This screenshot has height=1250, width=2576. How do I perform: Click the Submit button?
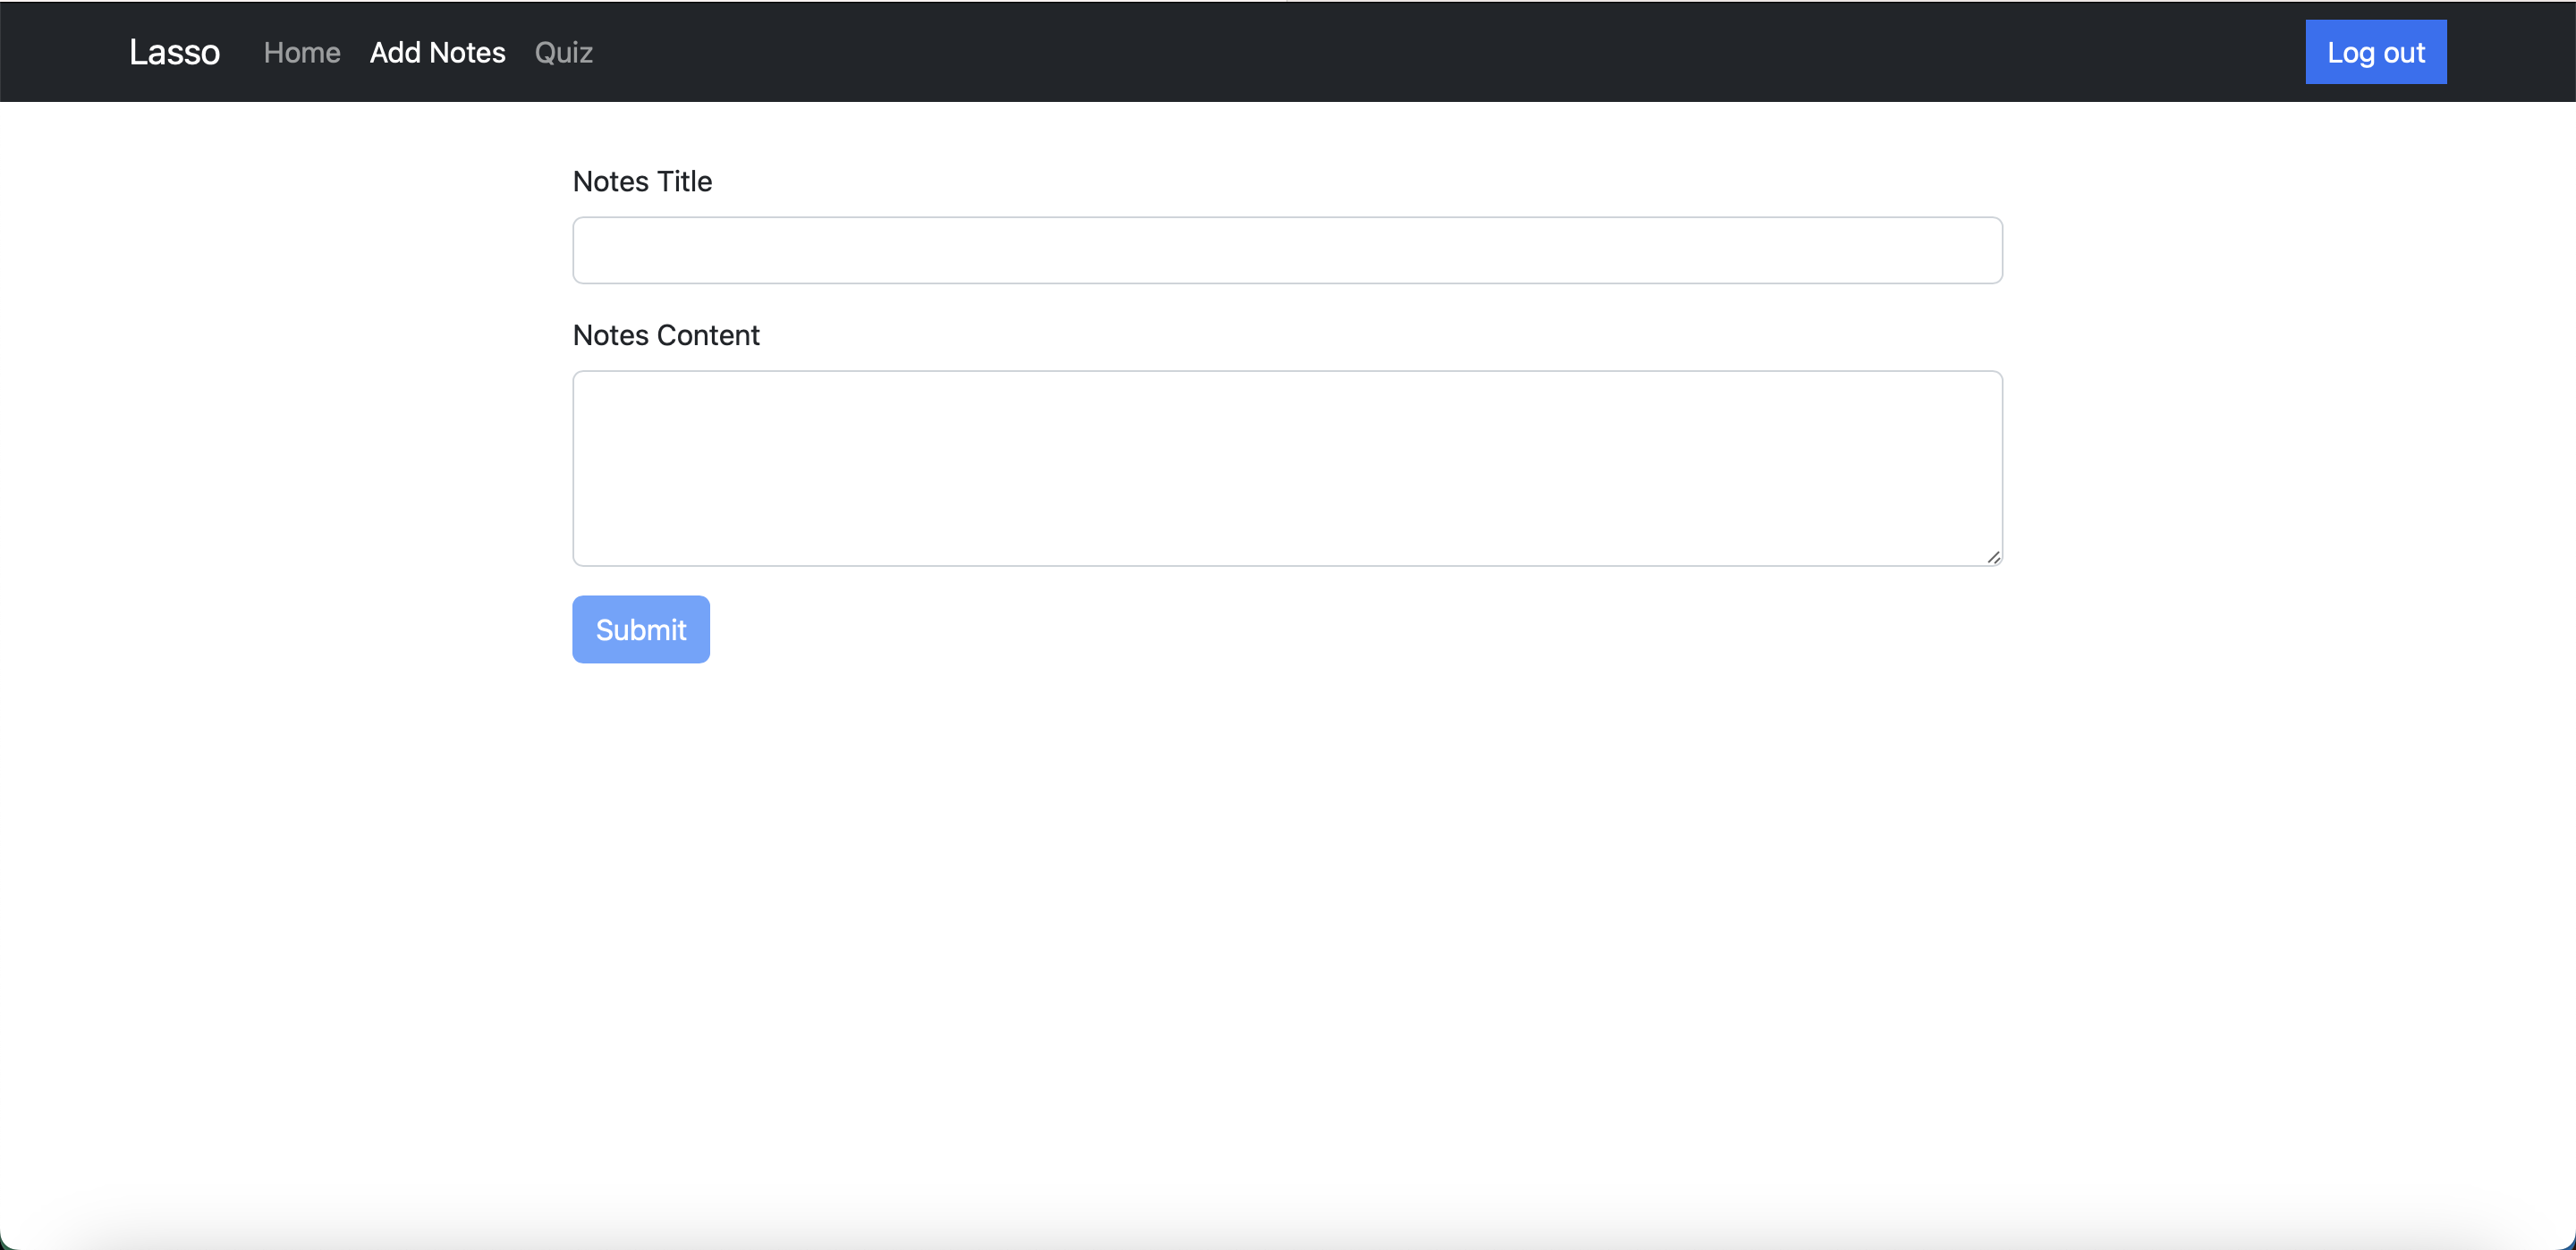pos(640,629)
